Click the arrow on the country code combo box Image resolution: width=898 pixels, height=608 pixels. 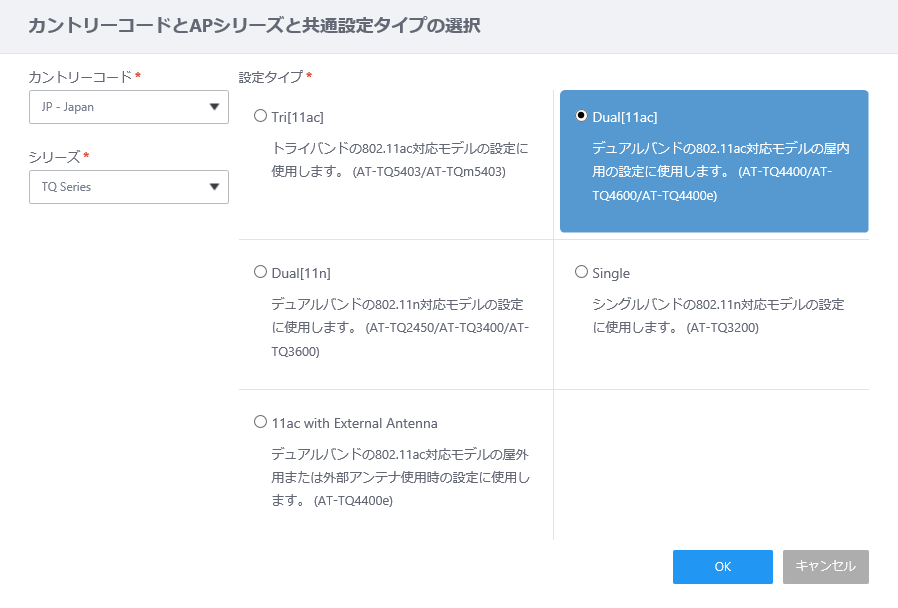pos(214,107)
